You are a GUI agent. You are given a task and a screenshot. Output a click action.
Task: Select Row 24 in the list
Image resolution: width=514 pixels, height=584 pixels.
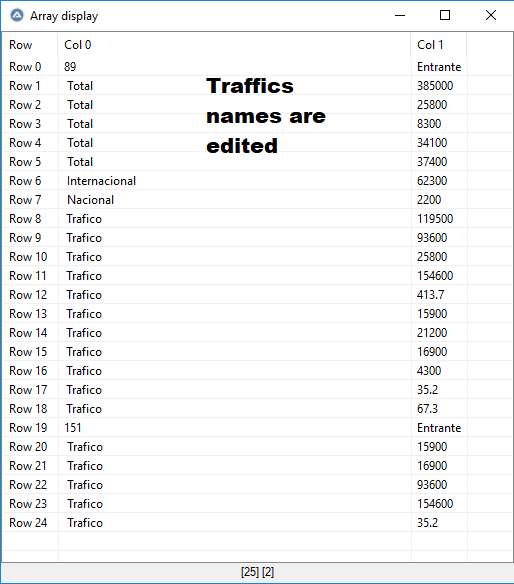257,523
